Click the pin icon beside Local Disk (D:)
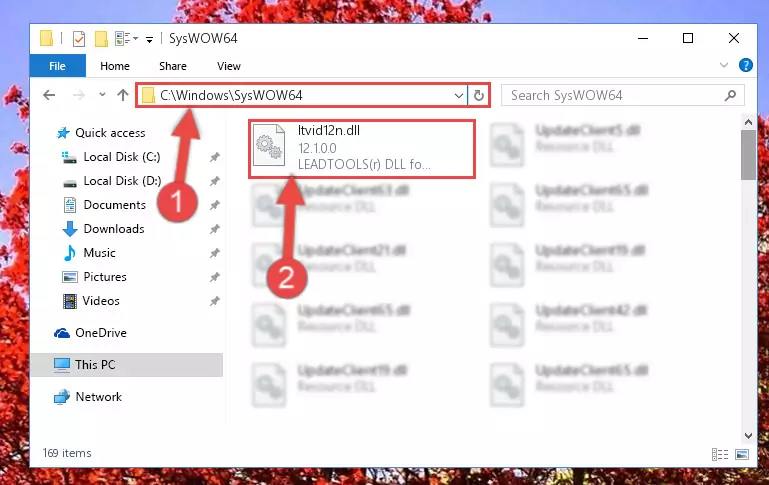Viewport: 769px width, 485px height. pos(214,181)
